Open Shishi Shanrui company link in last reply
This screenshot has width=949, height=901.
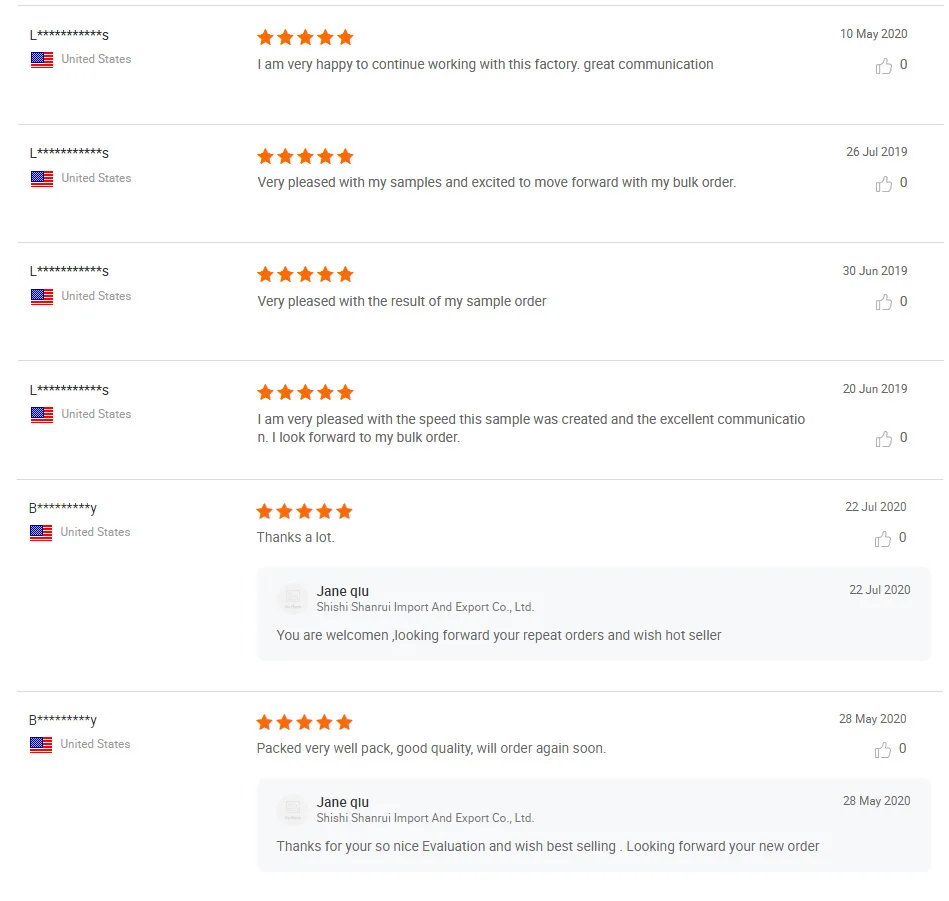point(425,818)
